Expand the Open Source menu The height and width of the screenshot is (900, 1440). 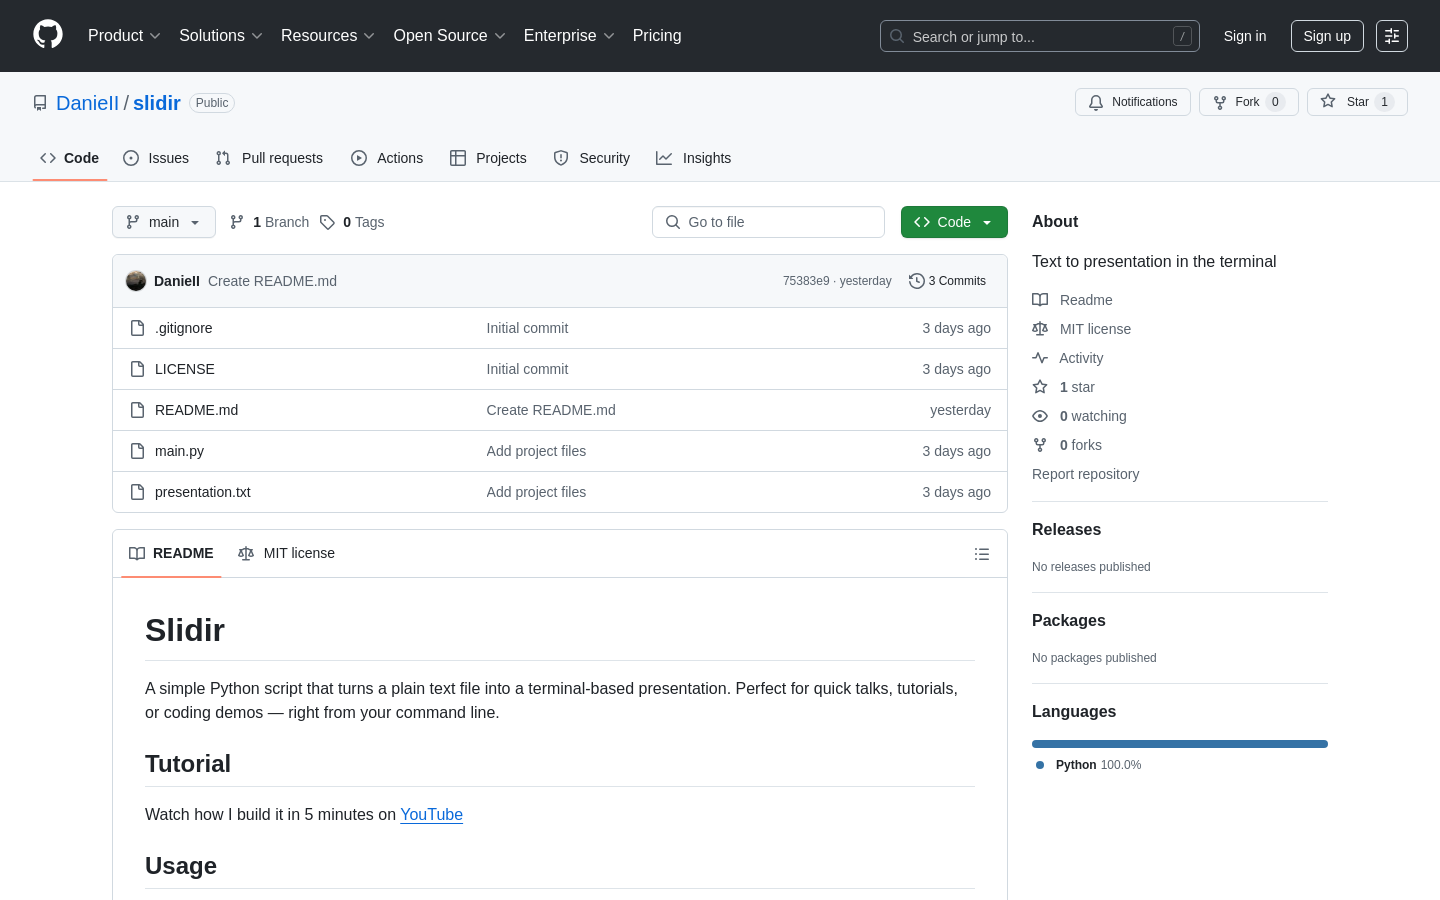[x=450, y=36]
